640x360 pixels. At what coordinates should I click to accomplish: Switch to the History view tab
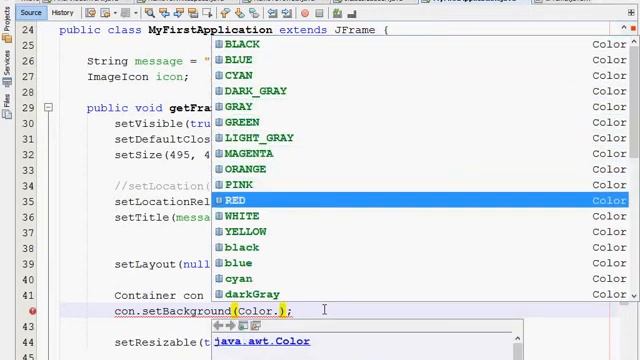click(x=62, y=13)
